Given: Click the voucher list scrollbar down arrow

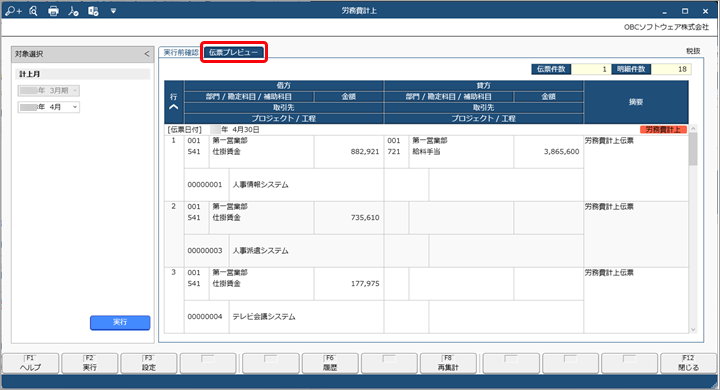Looking at the screenshot, I should pyautogui.click(x=693, y=329).
